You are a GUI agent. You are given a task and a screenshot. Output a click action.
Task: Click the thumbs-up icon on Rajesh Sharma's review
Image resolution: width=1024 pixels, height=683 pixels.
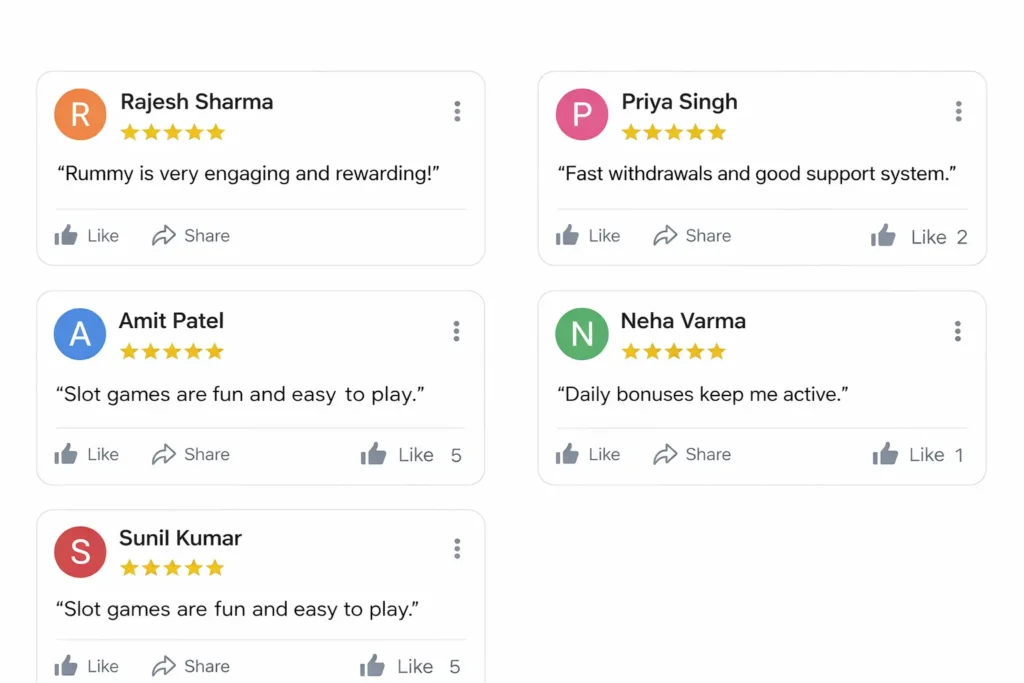(67, 236)
